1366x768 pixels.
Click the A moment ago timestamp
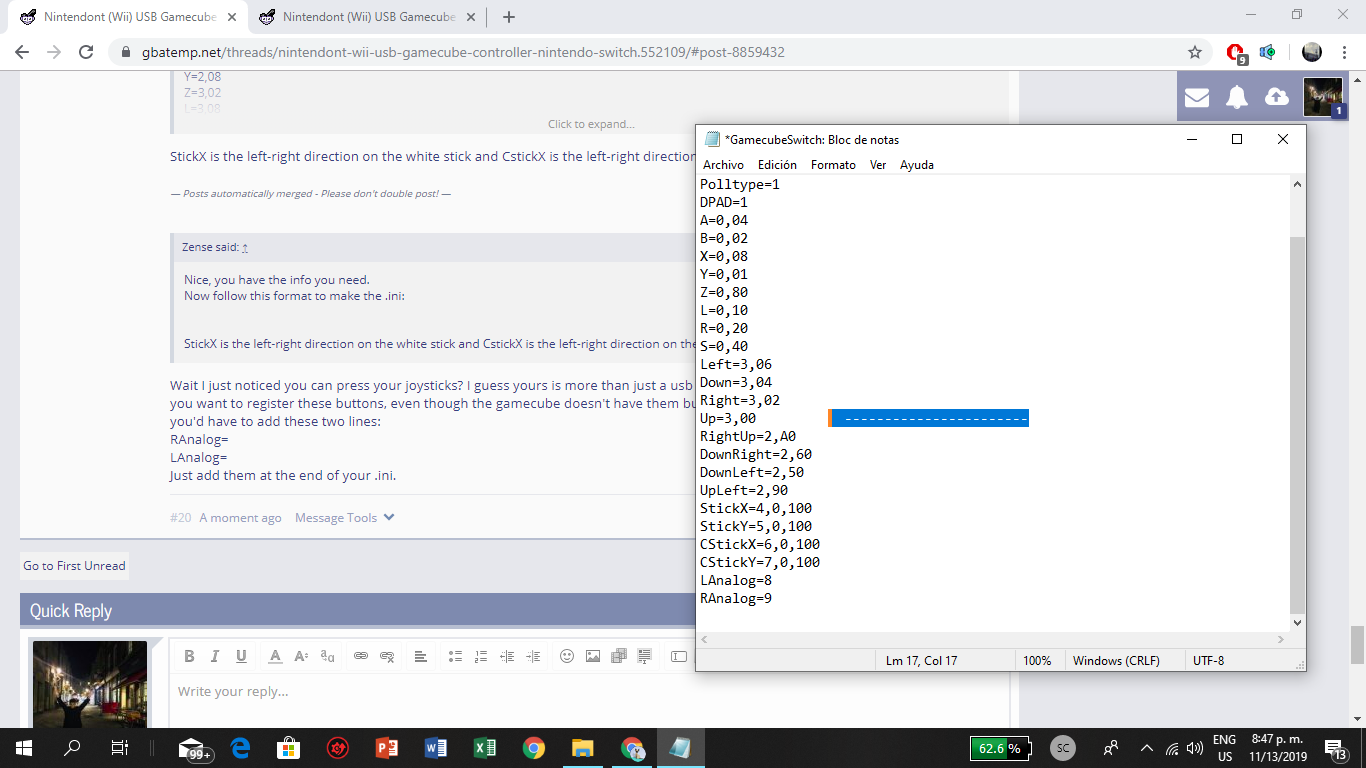pyautogui.click(x=240, y=518)
